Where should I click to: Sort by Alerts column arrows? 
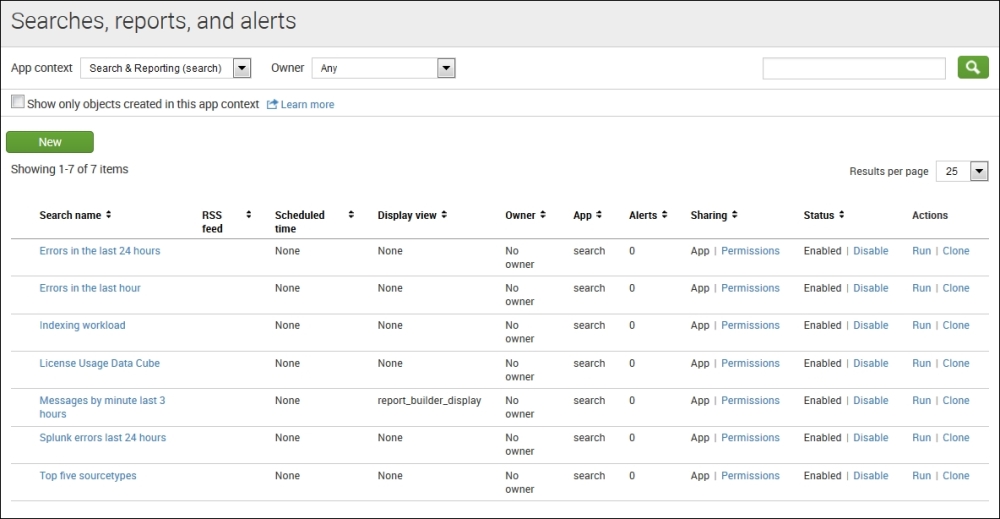664,215
